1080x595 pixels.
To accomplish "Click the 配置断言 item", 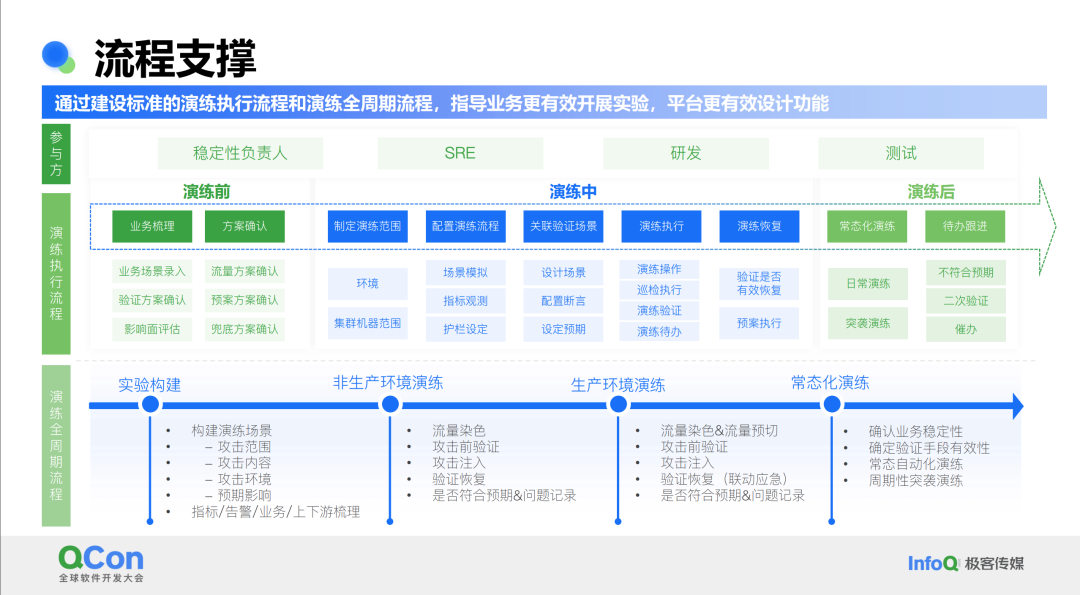I will tap(563, 301).
